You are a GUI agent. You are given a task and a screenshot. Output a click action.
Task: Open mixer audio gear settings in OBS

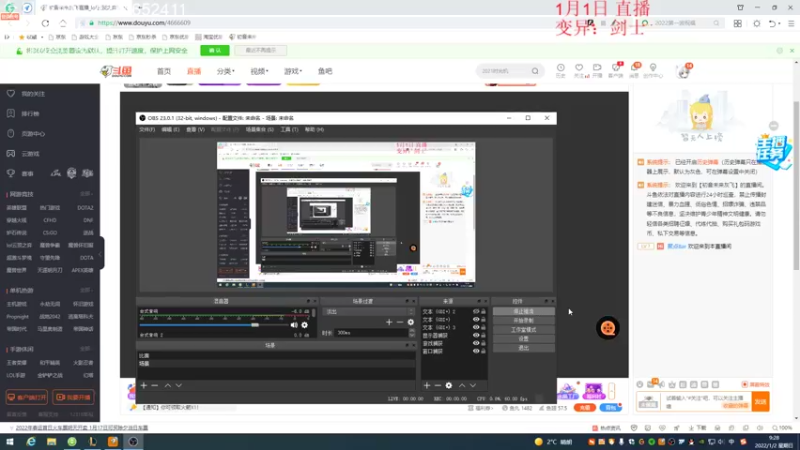pos(305,325)
